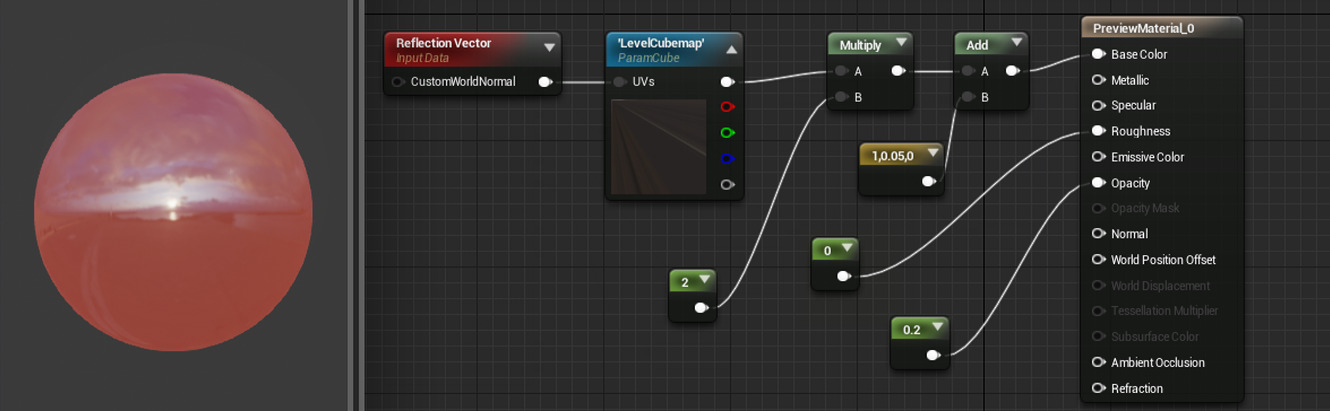The height and width of the screenshot is (411, 1330).
Task: Click the red channel output pin on LevelCubemap
Action: pos(727,107)
